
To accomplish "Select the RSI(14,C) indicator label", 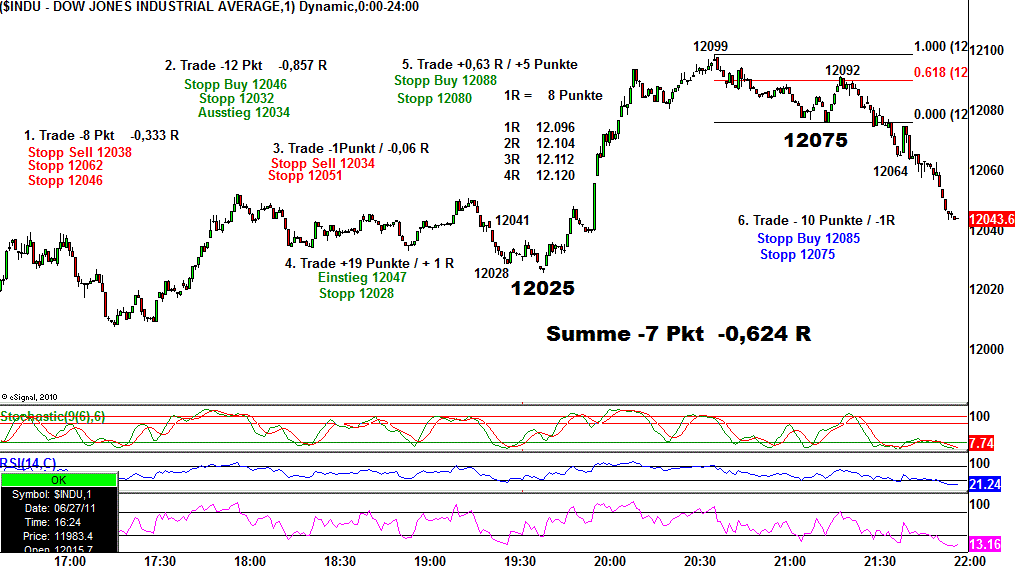I will [x=29, y=464].
